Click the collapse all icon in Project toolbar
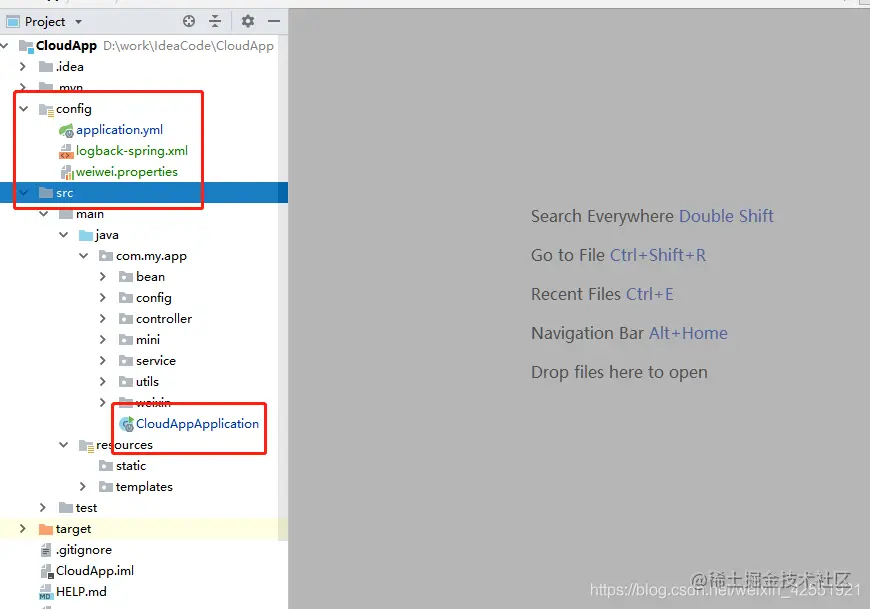 215,21
